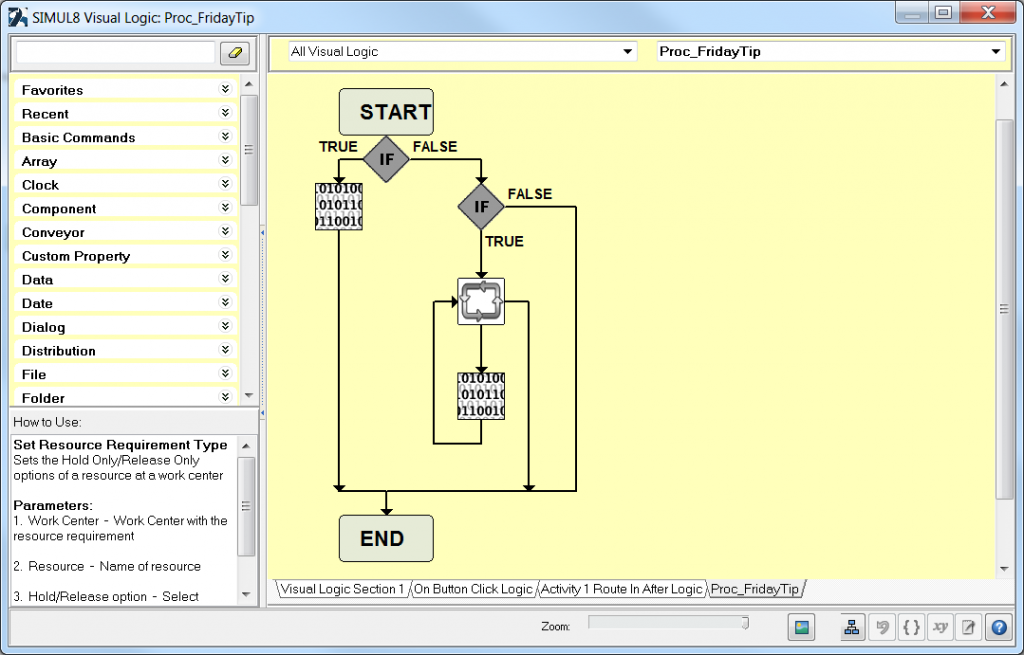Image resolution: width=1024 pixels, height=655 pixels.
Task: Adjust the Zoom slider handle
Action: point(745,623)
